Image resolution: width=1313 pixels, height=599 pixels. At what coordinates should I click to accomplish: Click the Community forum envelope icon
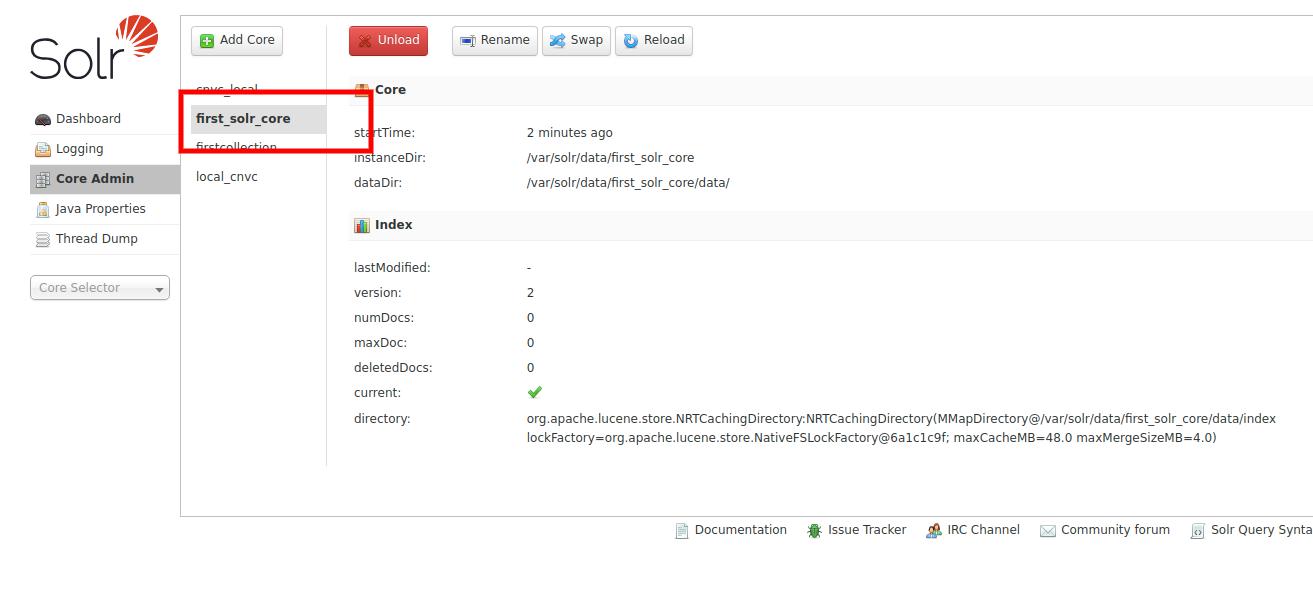click(1047, 530)
